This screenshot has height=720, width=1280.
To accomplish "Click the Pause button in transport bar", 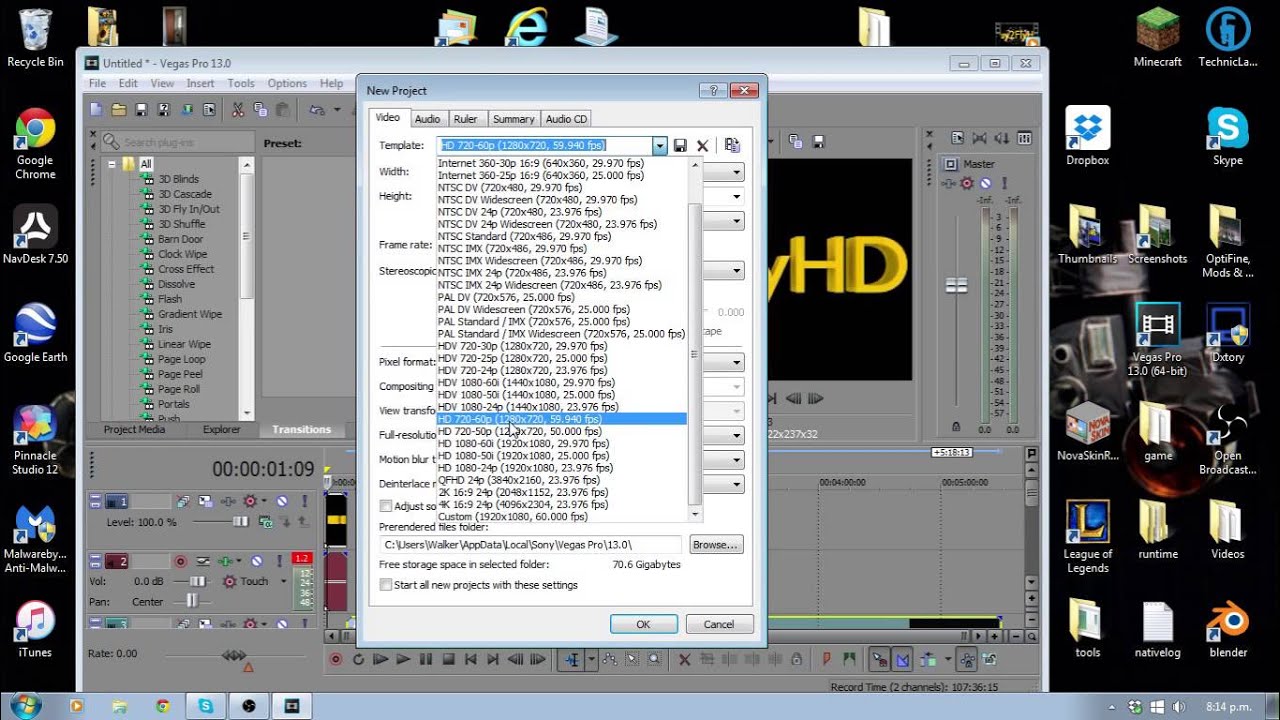I will point(426,659).
